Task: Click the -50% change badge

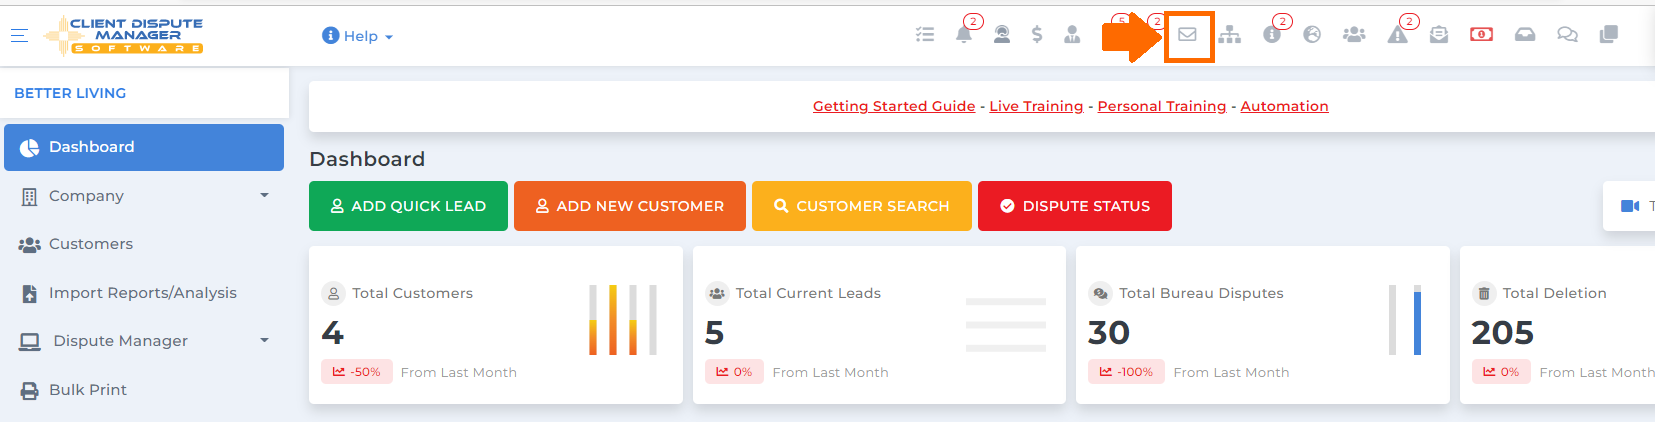Action: click(x=357, y=372)
